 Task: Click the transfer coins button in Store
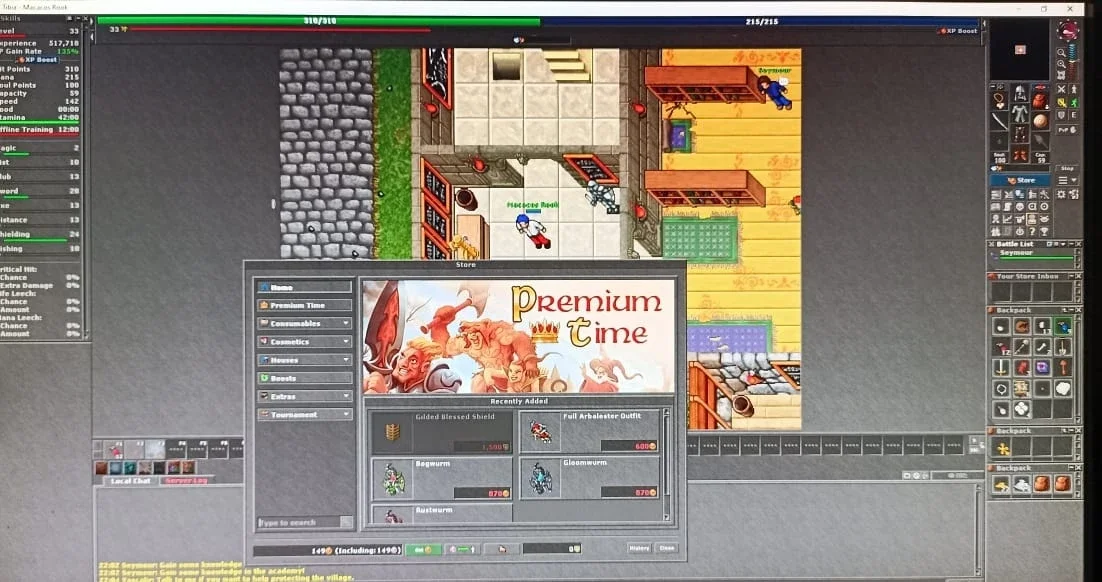pyautogui.click(x=462, y=548)
